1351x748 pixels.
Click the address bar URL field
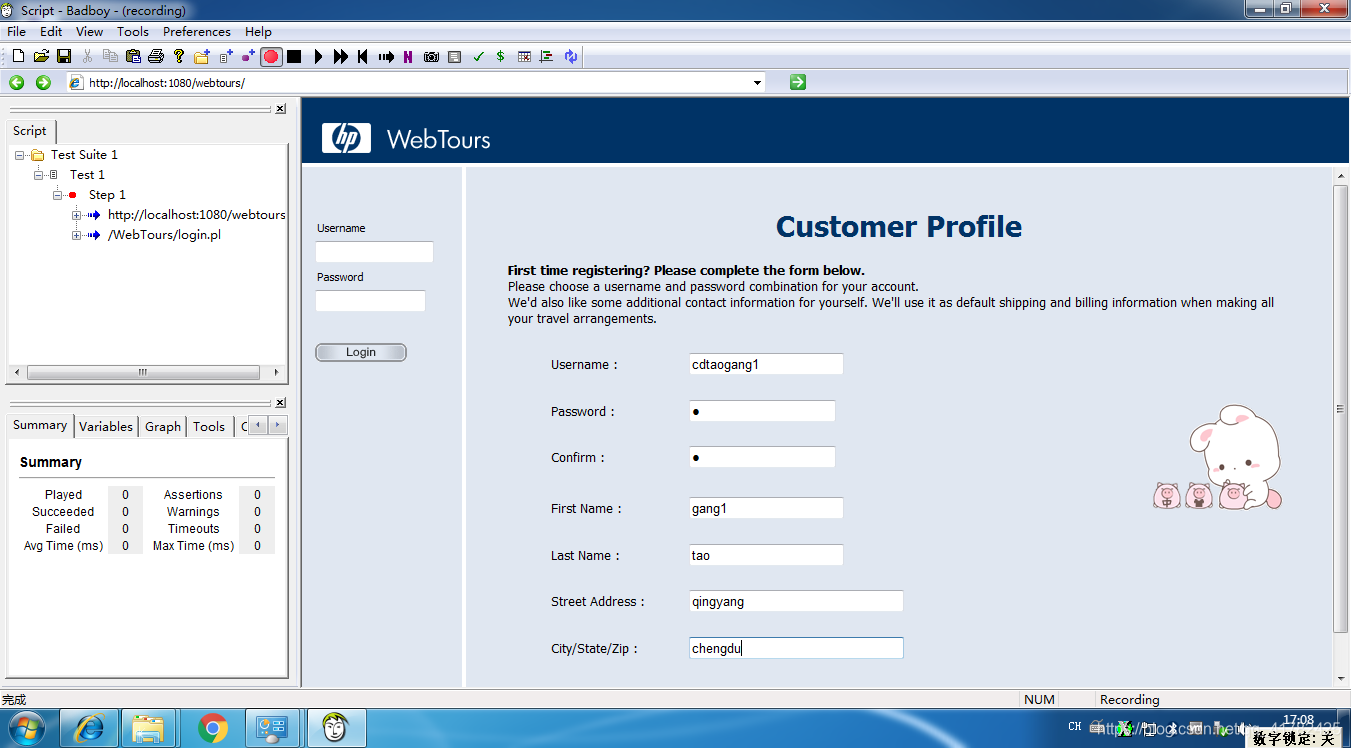point(415,83)
